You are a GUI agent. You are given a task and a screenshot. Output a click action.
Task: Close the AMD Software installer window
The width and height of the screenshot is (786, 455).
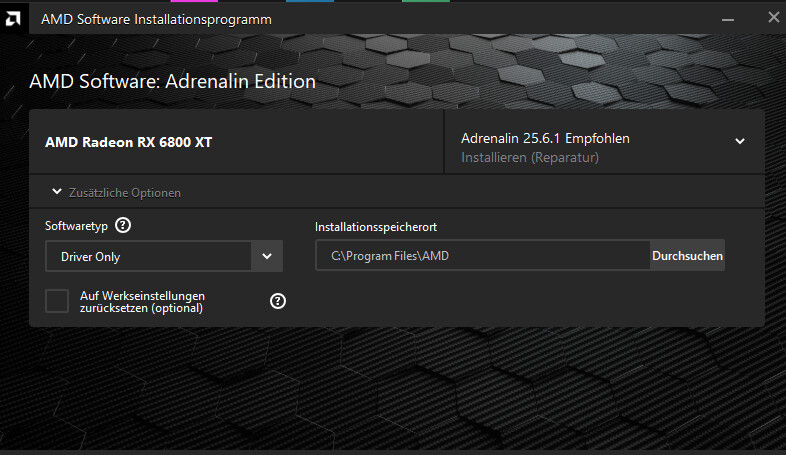click(x=773, y=18)
